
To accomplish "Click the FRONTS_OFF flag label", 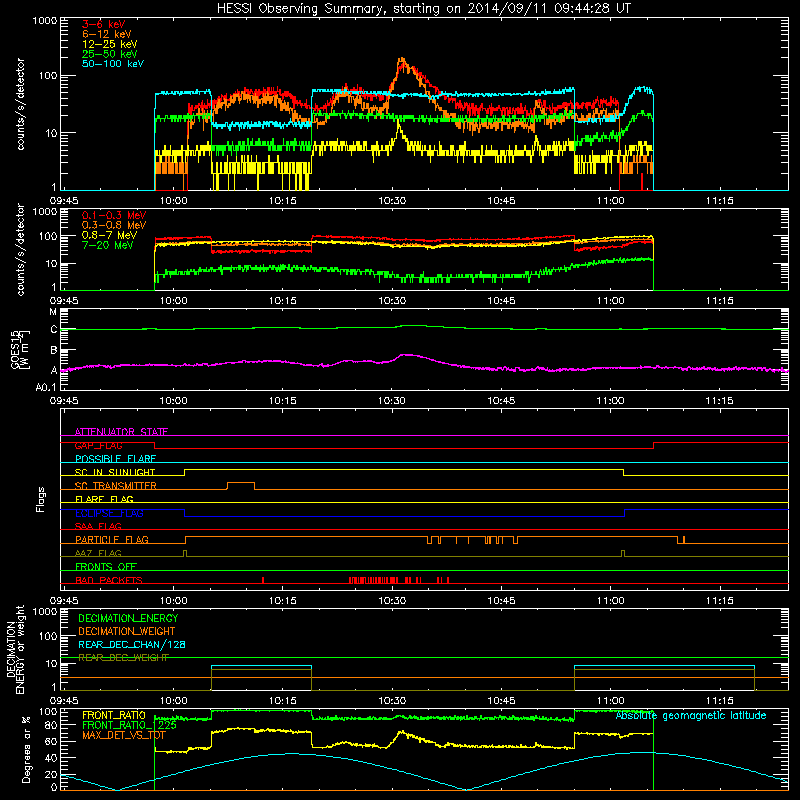I will pyautogui.click(x=106, y=567).
